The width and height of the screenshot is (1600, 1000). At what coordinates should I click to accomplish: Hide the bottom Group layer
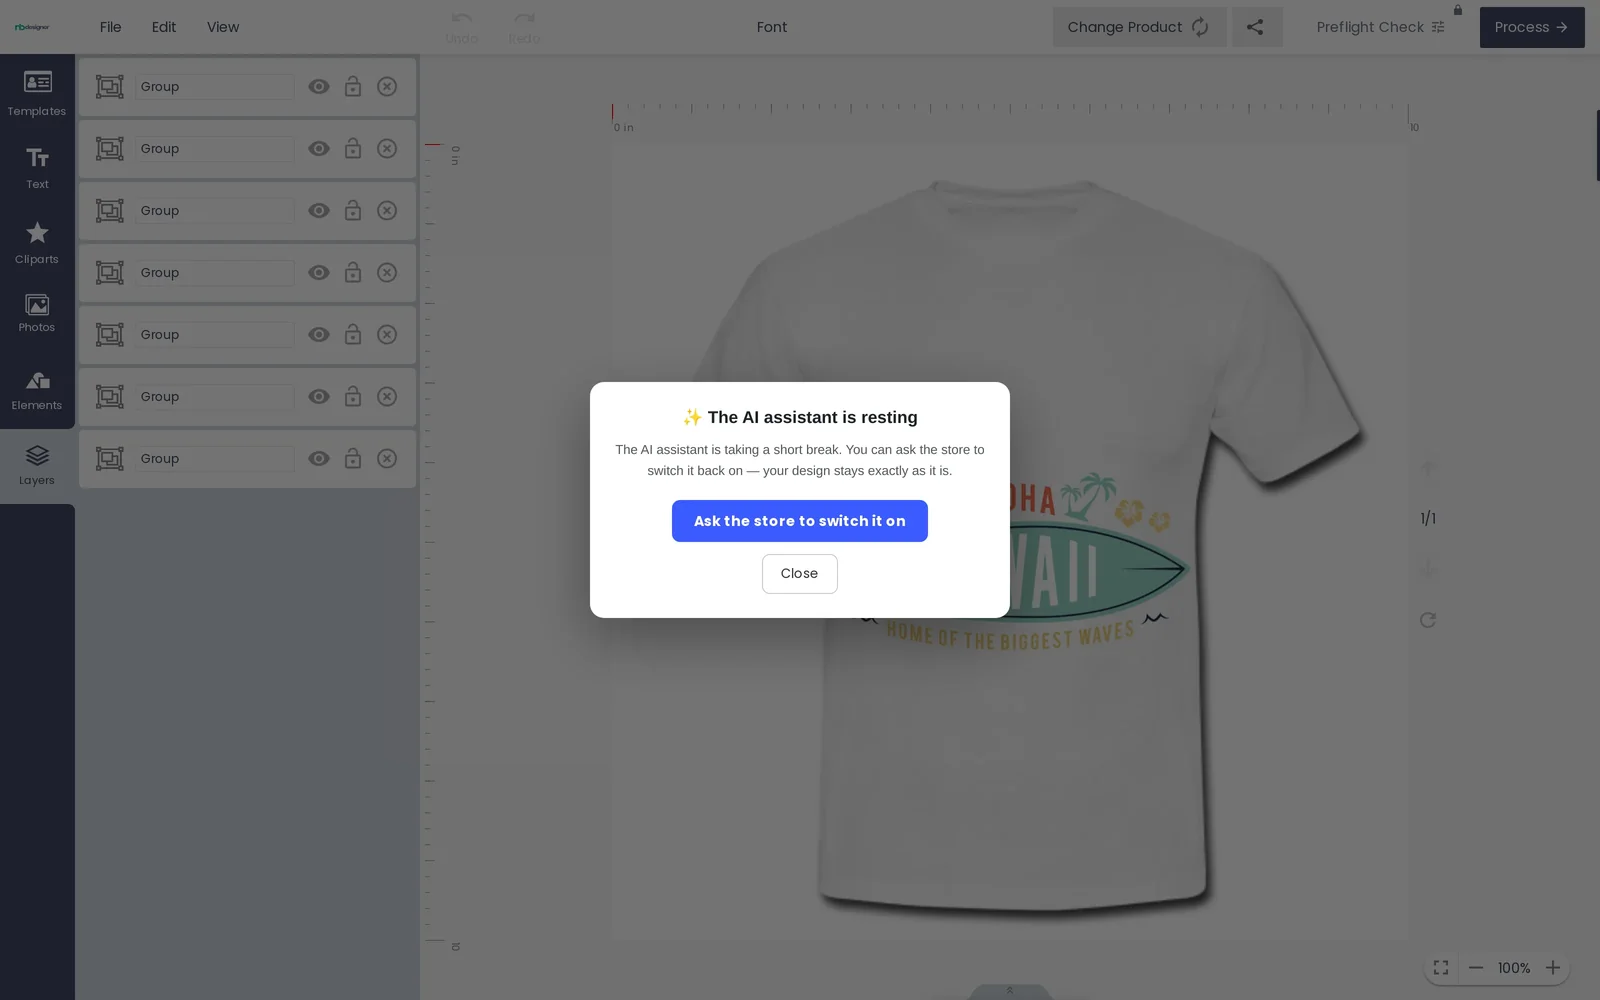pyautogui.click(x=319, y=459)
